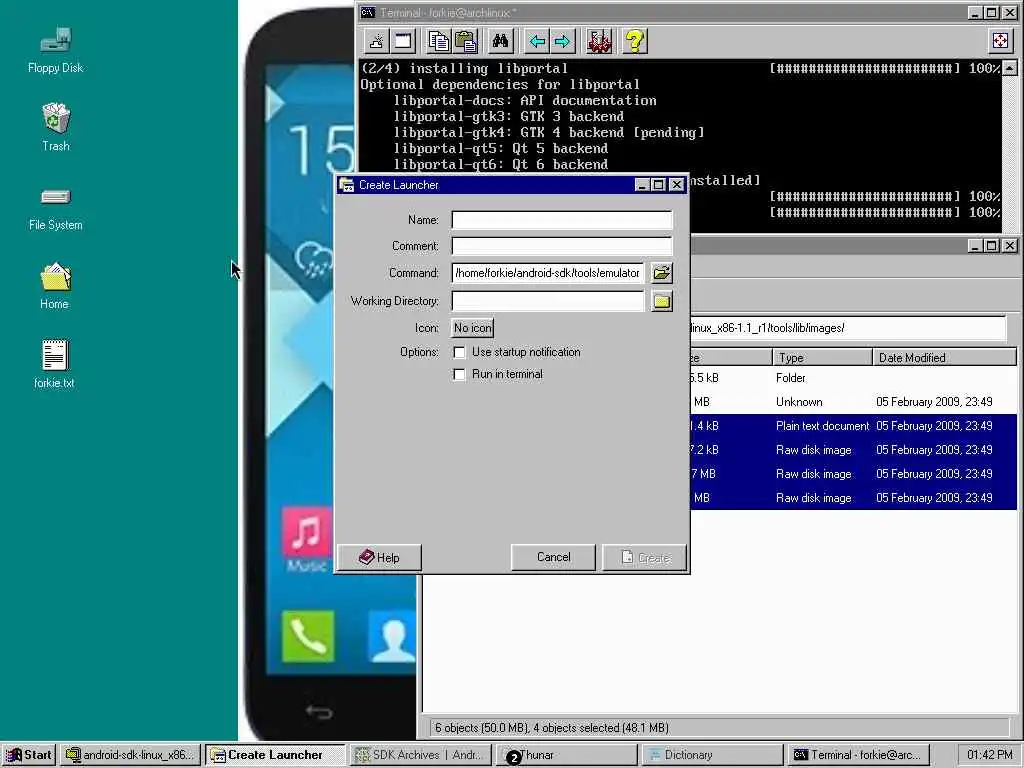Enable Use startup notification checkbox
1024x768 pixels.
pos(460,353)
